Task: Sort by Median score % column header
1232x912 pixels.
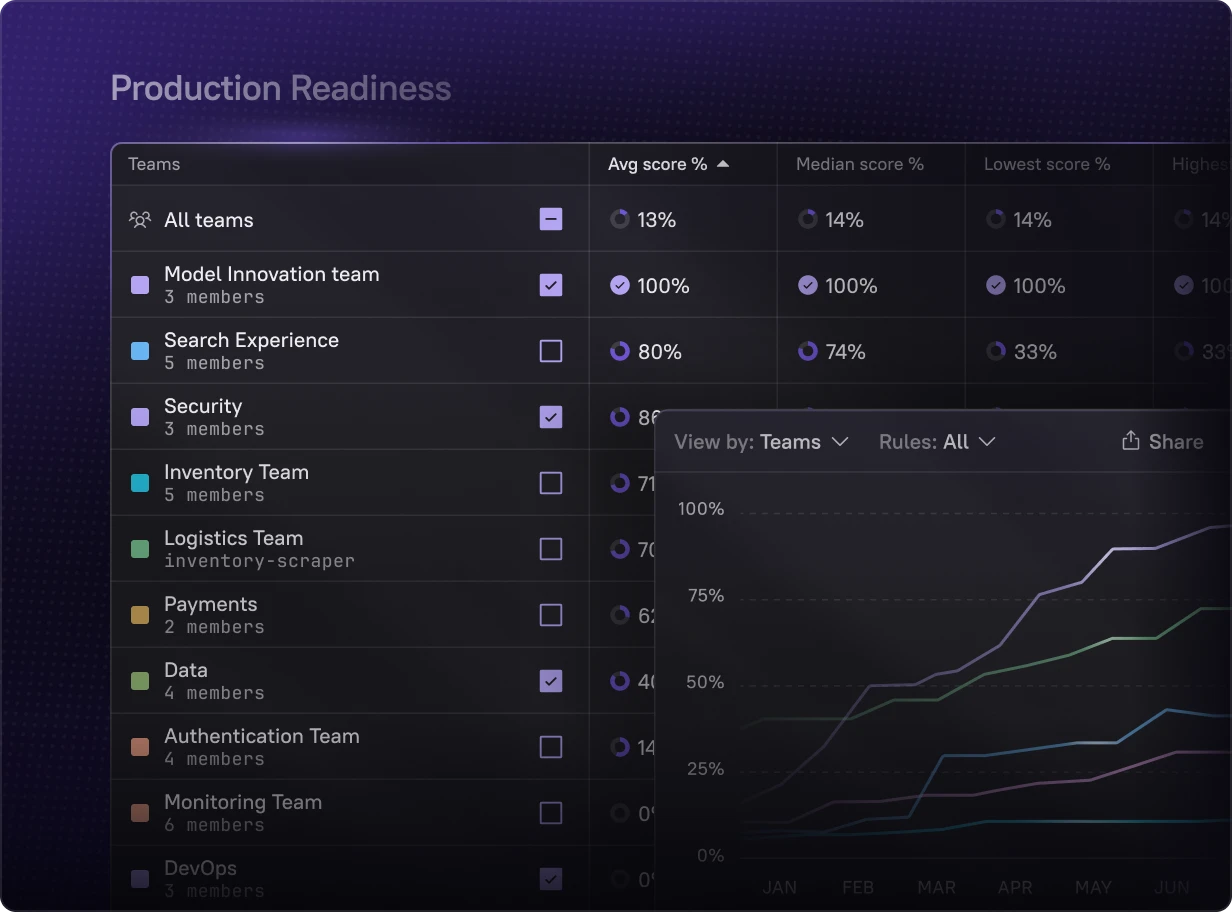Action: pos(859,164)
